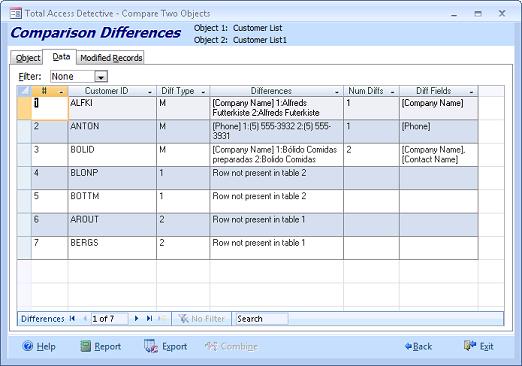Viewport: 522px width, 366px height.
Task: Click the BERGS Customer ID cell
Action: pyautogui.click(x=112, y=248)
